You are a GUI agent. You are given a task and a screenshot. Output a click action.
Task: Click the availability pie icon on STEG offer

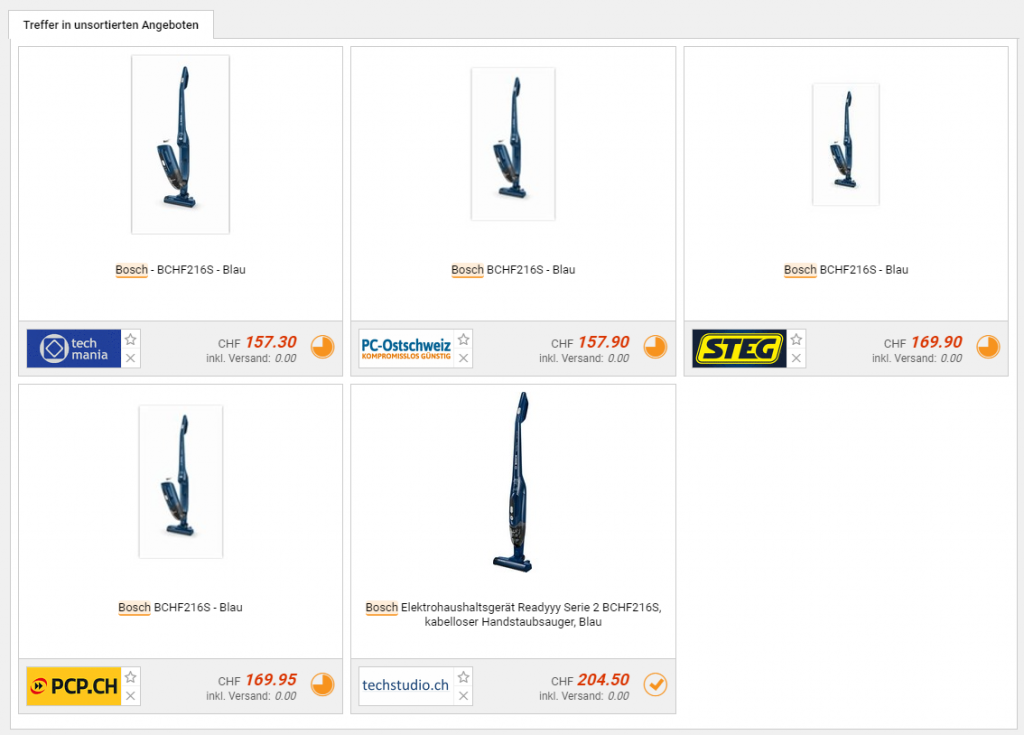[988, 346]
